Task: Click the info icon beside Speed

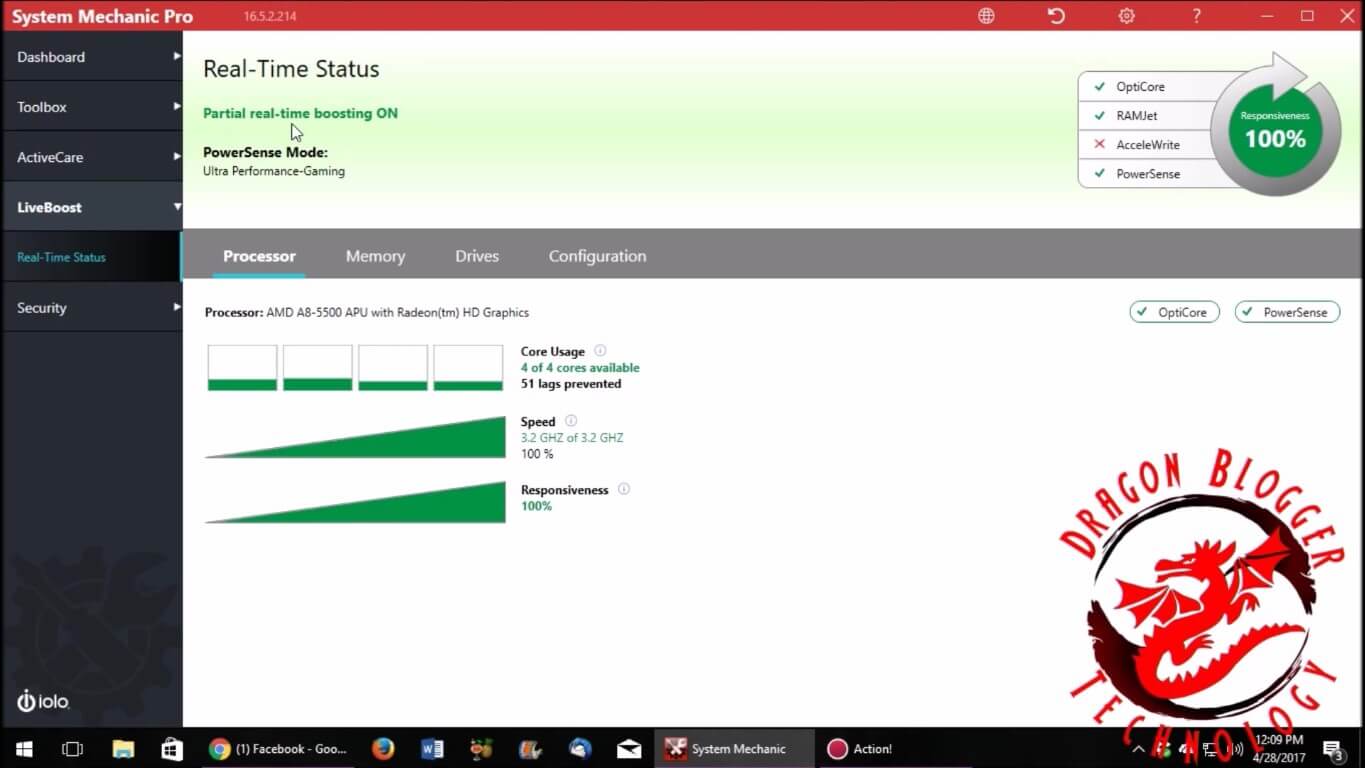Action: tap(571, 421)
